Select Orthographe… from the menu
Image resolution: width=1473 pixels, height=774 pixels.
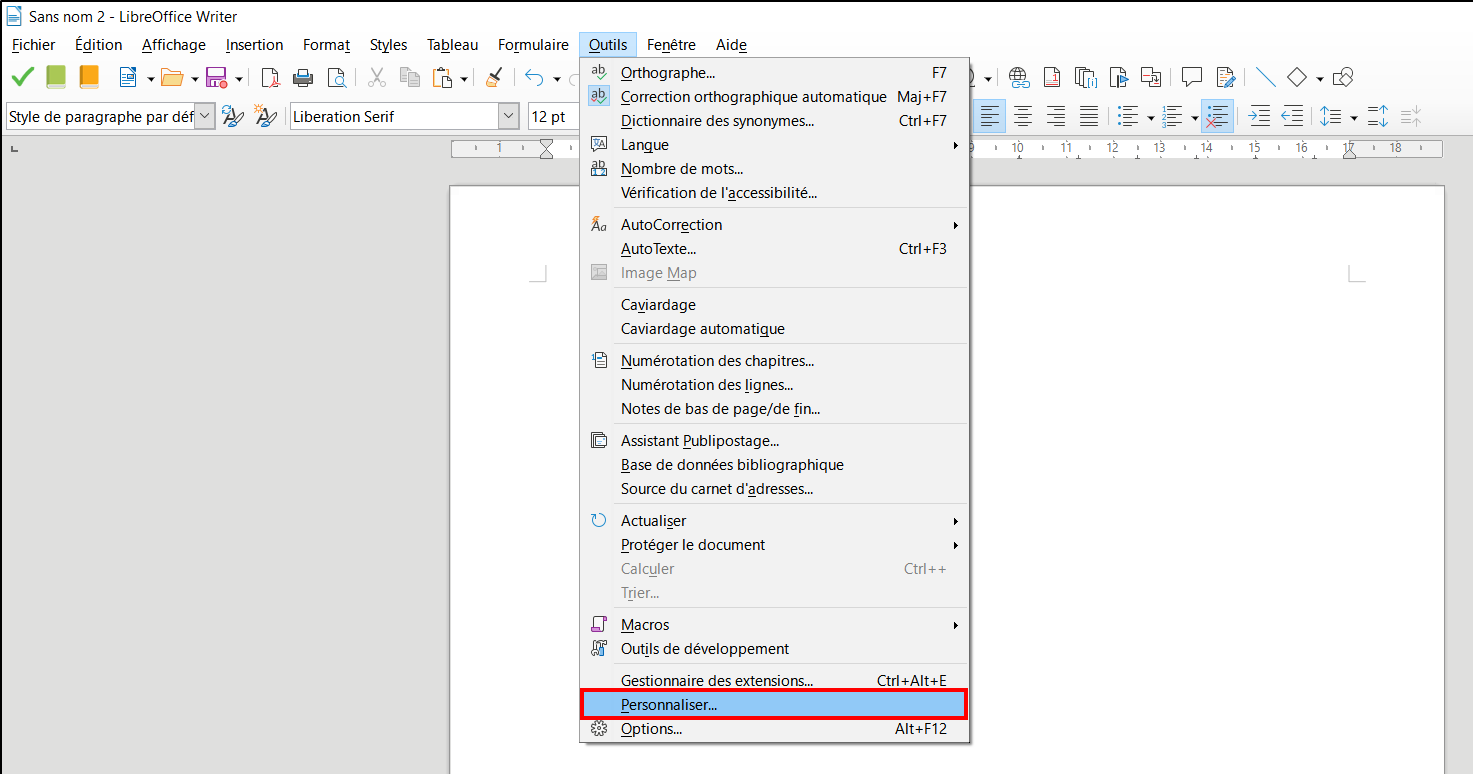tap(775, 73)
